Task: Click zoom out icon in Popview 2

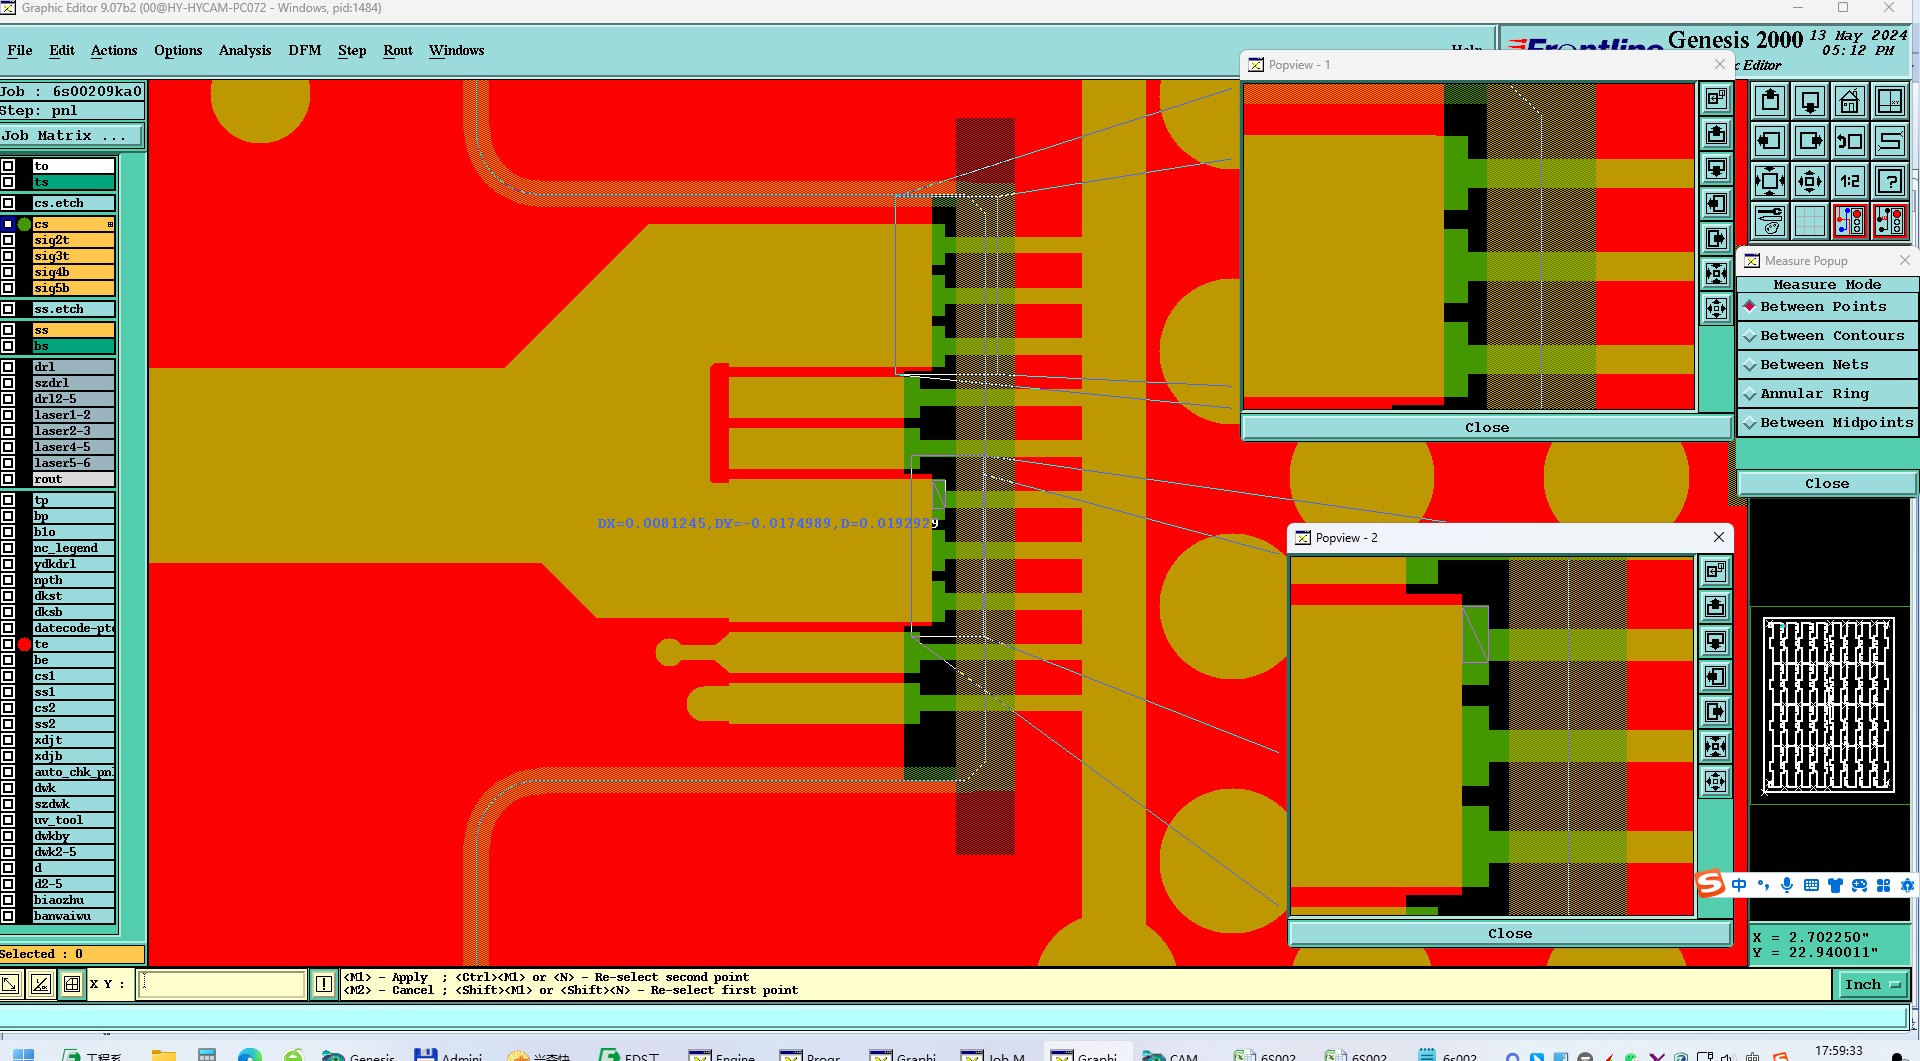Action: pyautogui.click(x=1716, y=782)
